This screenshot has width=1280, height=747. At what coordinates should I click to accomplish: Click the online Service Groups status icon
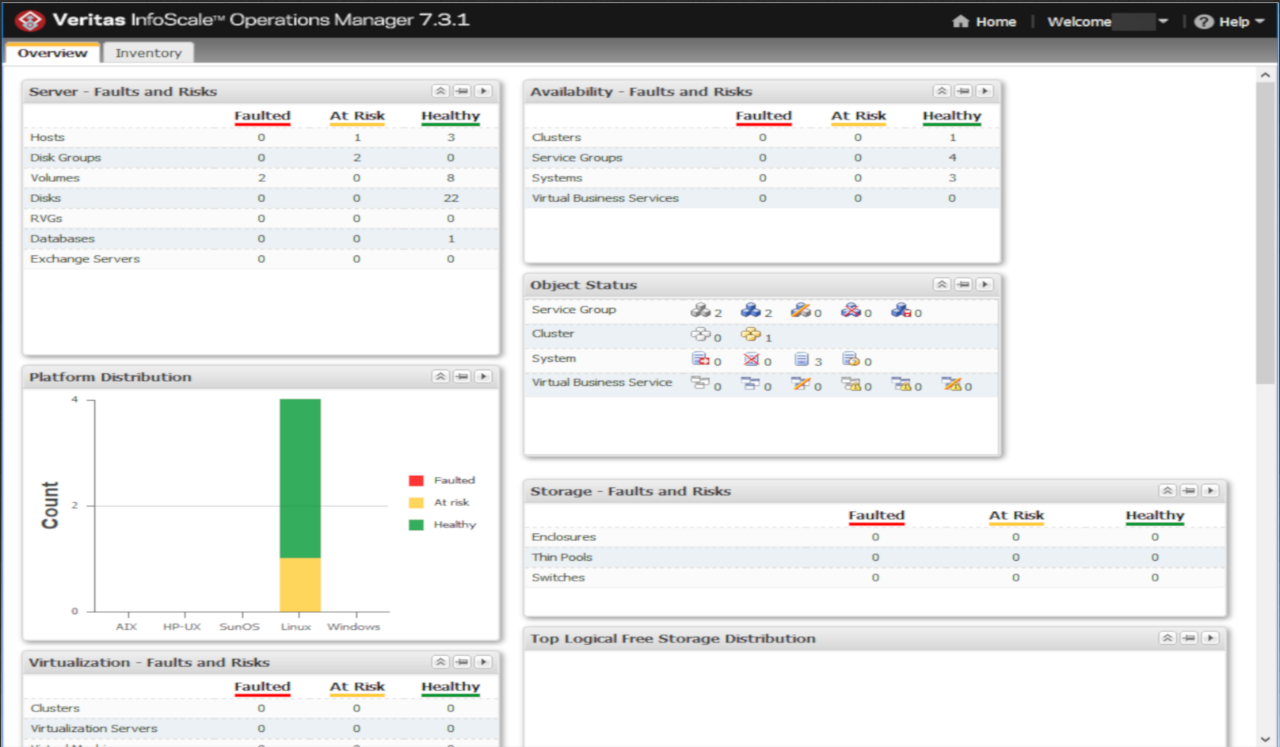pyautogui.click(x=752, y=310)
